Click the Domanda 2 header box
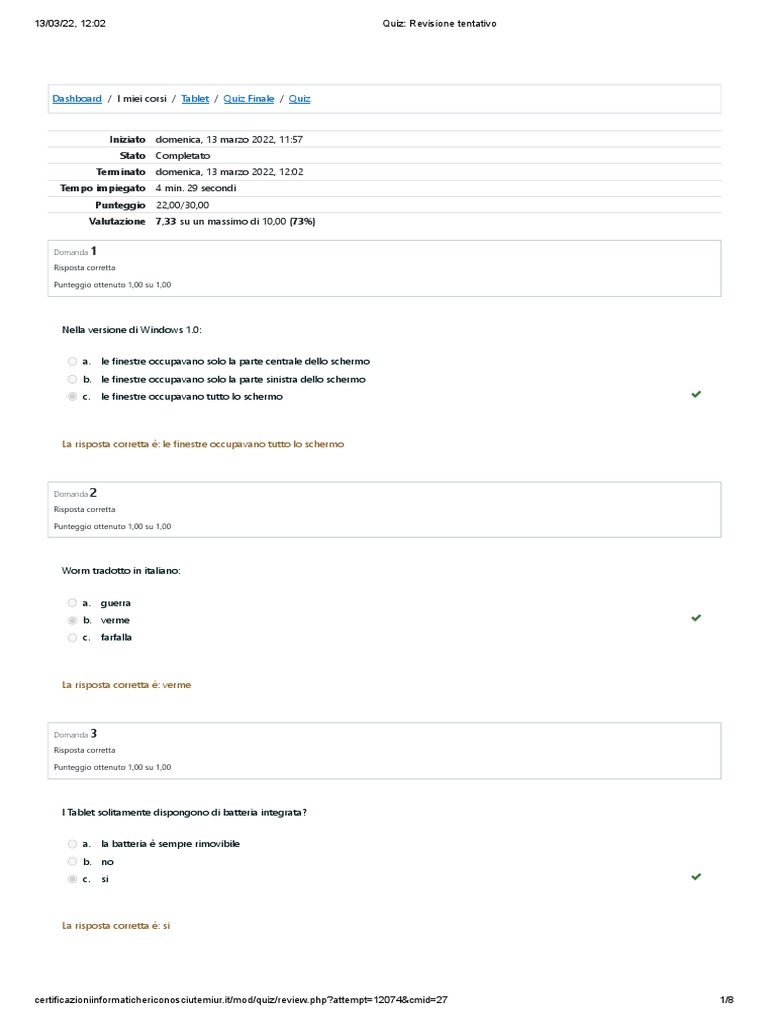This screenshot has height=1024, width=768. (384, 509)
